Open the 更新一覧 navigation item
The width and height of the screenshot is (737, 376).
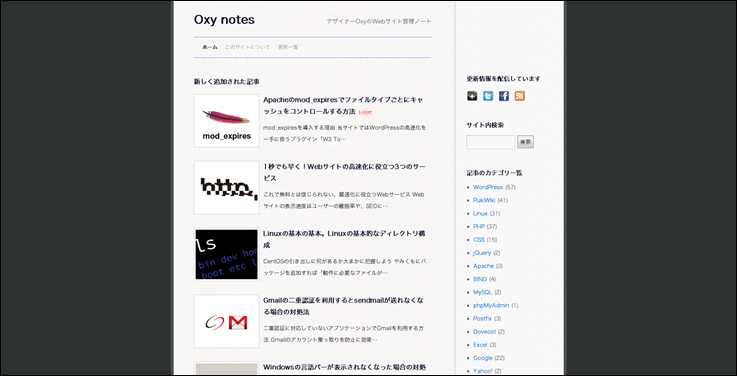point(288,47)
